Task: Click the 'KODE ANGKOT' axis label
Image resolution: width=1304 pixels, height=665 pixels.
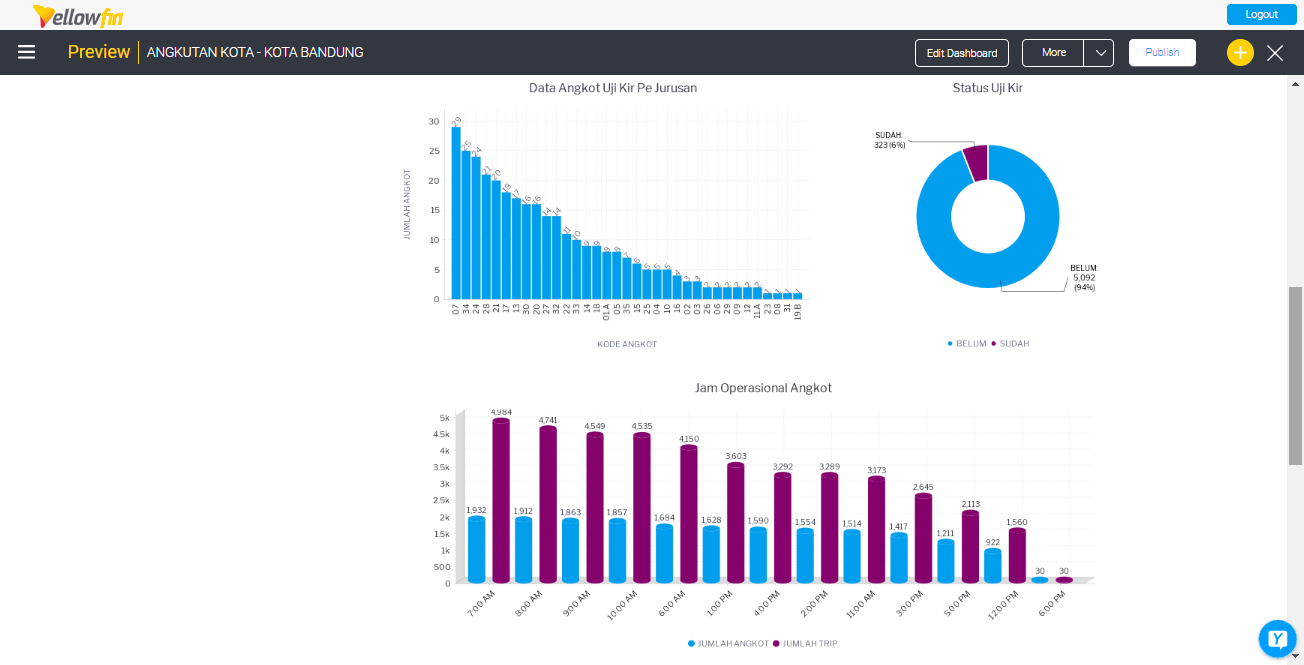Action: (x=627, y=344)
